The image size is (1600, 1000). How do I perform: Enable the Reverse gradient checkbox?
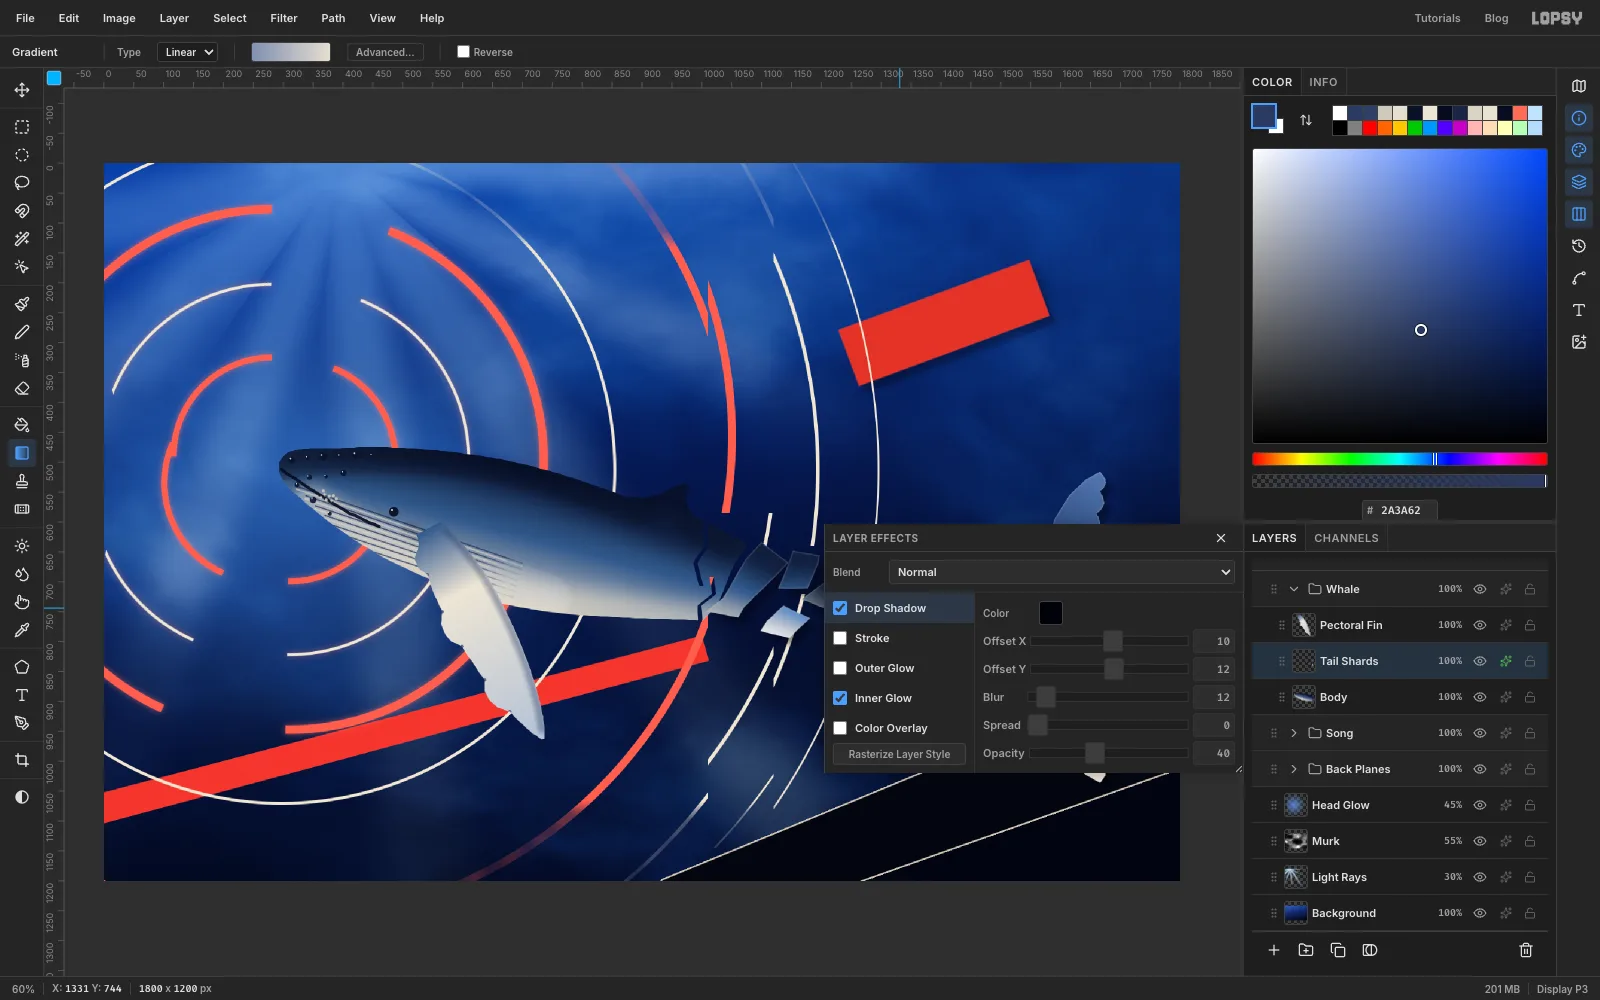coord(463,52)
